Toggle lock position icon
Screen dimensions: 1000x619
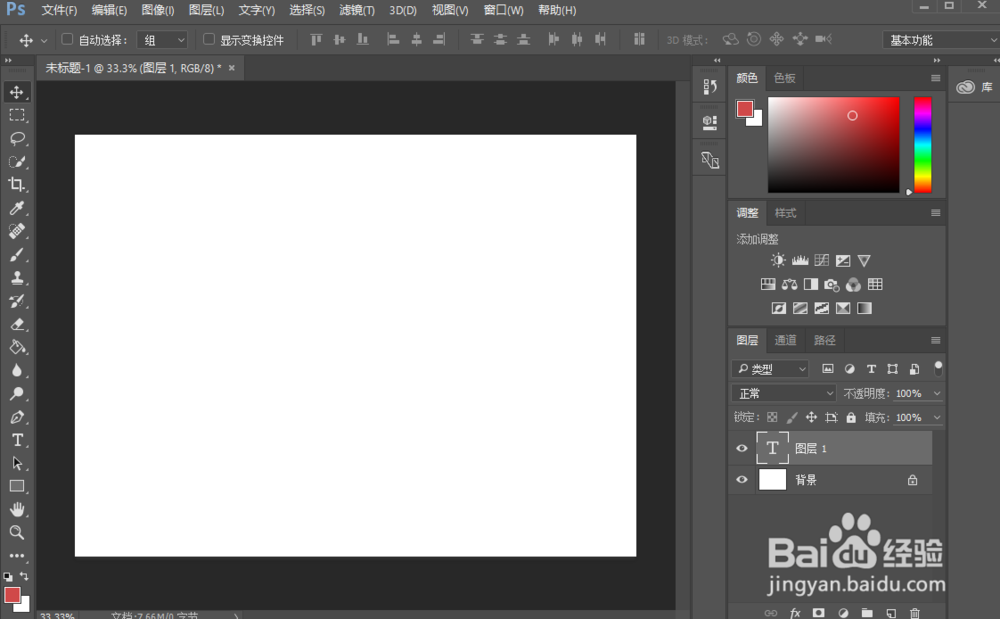pyautogui.click(x=811, y=417)
